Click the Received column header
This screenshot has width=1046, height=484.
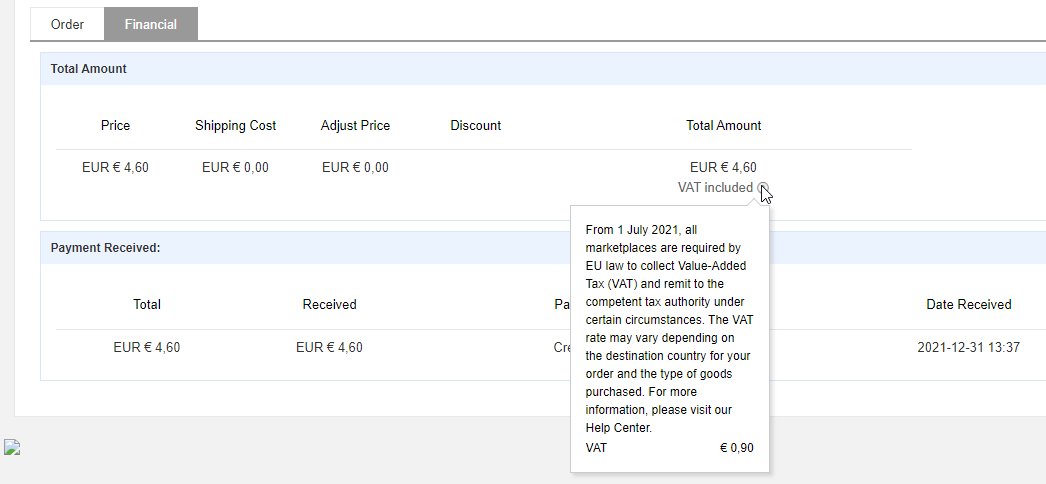[x=330, y=305]
